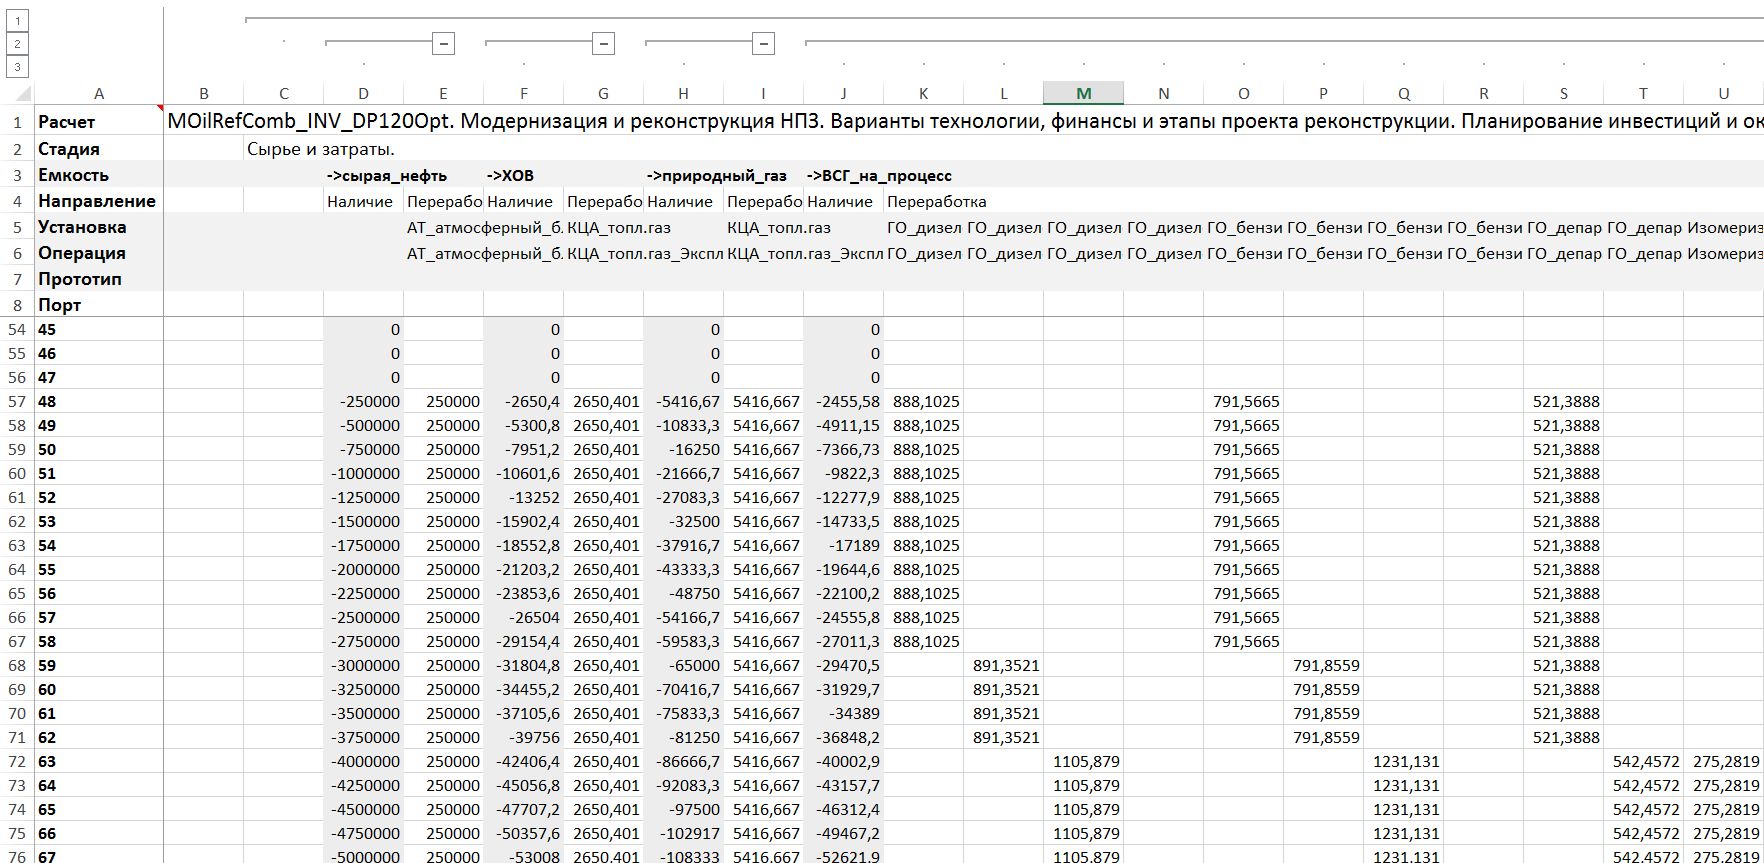The image size is (1764, 863).
Task: Collapse the column group above column I
Action: click(x=763, y=43)
